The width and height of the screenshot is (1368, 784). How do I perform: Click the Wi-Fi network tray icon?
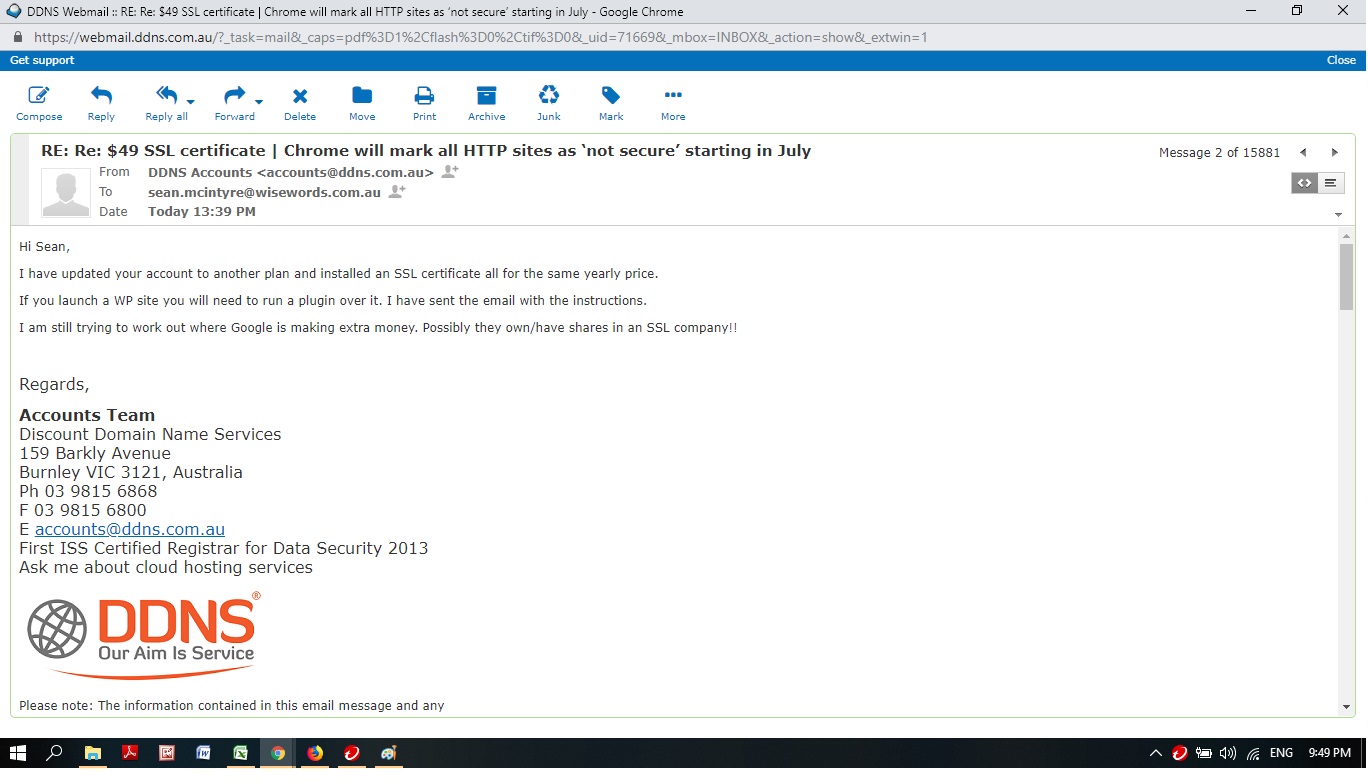[1253, 753]
